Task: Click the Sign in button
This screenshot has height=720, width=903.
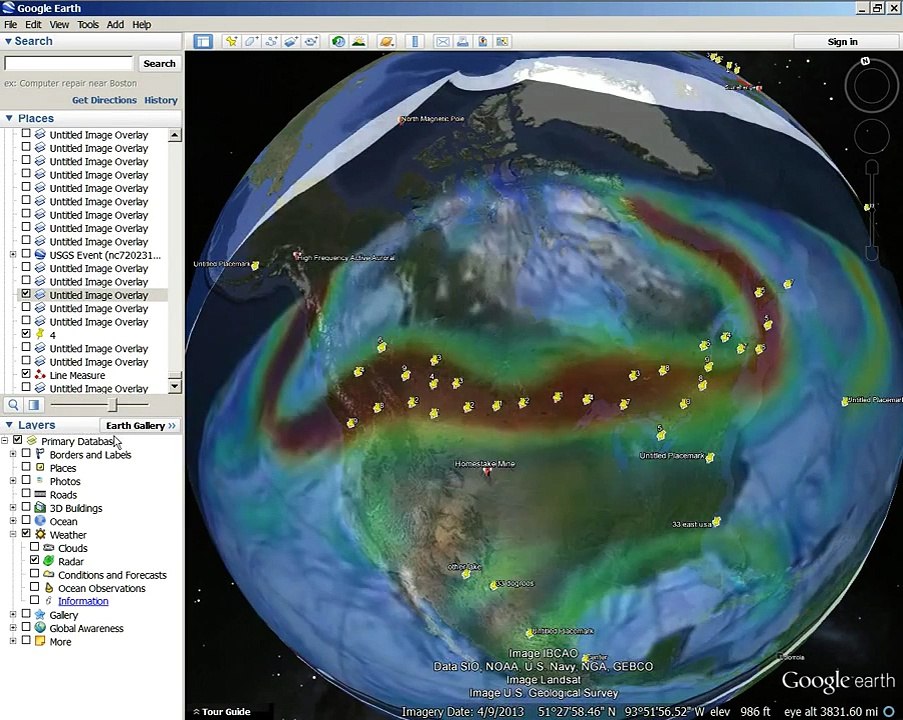Action: point(843,41)
